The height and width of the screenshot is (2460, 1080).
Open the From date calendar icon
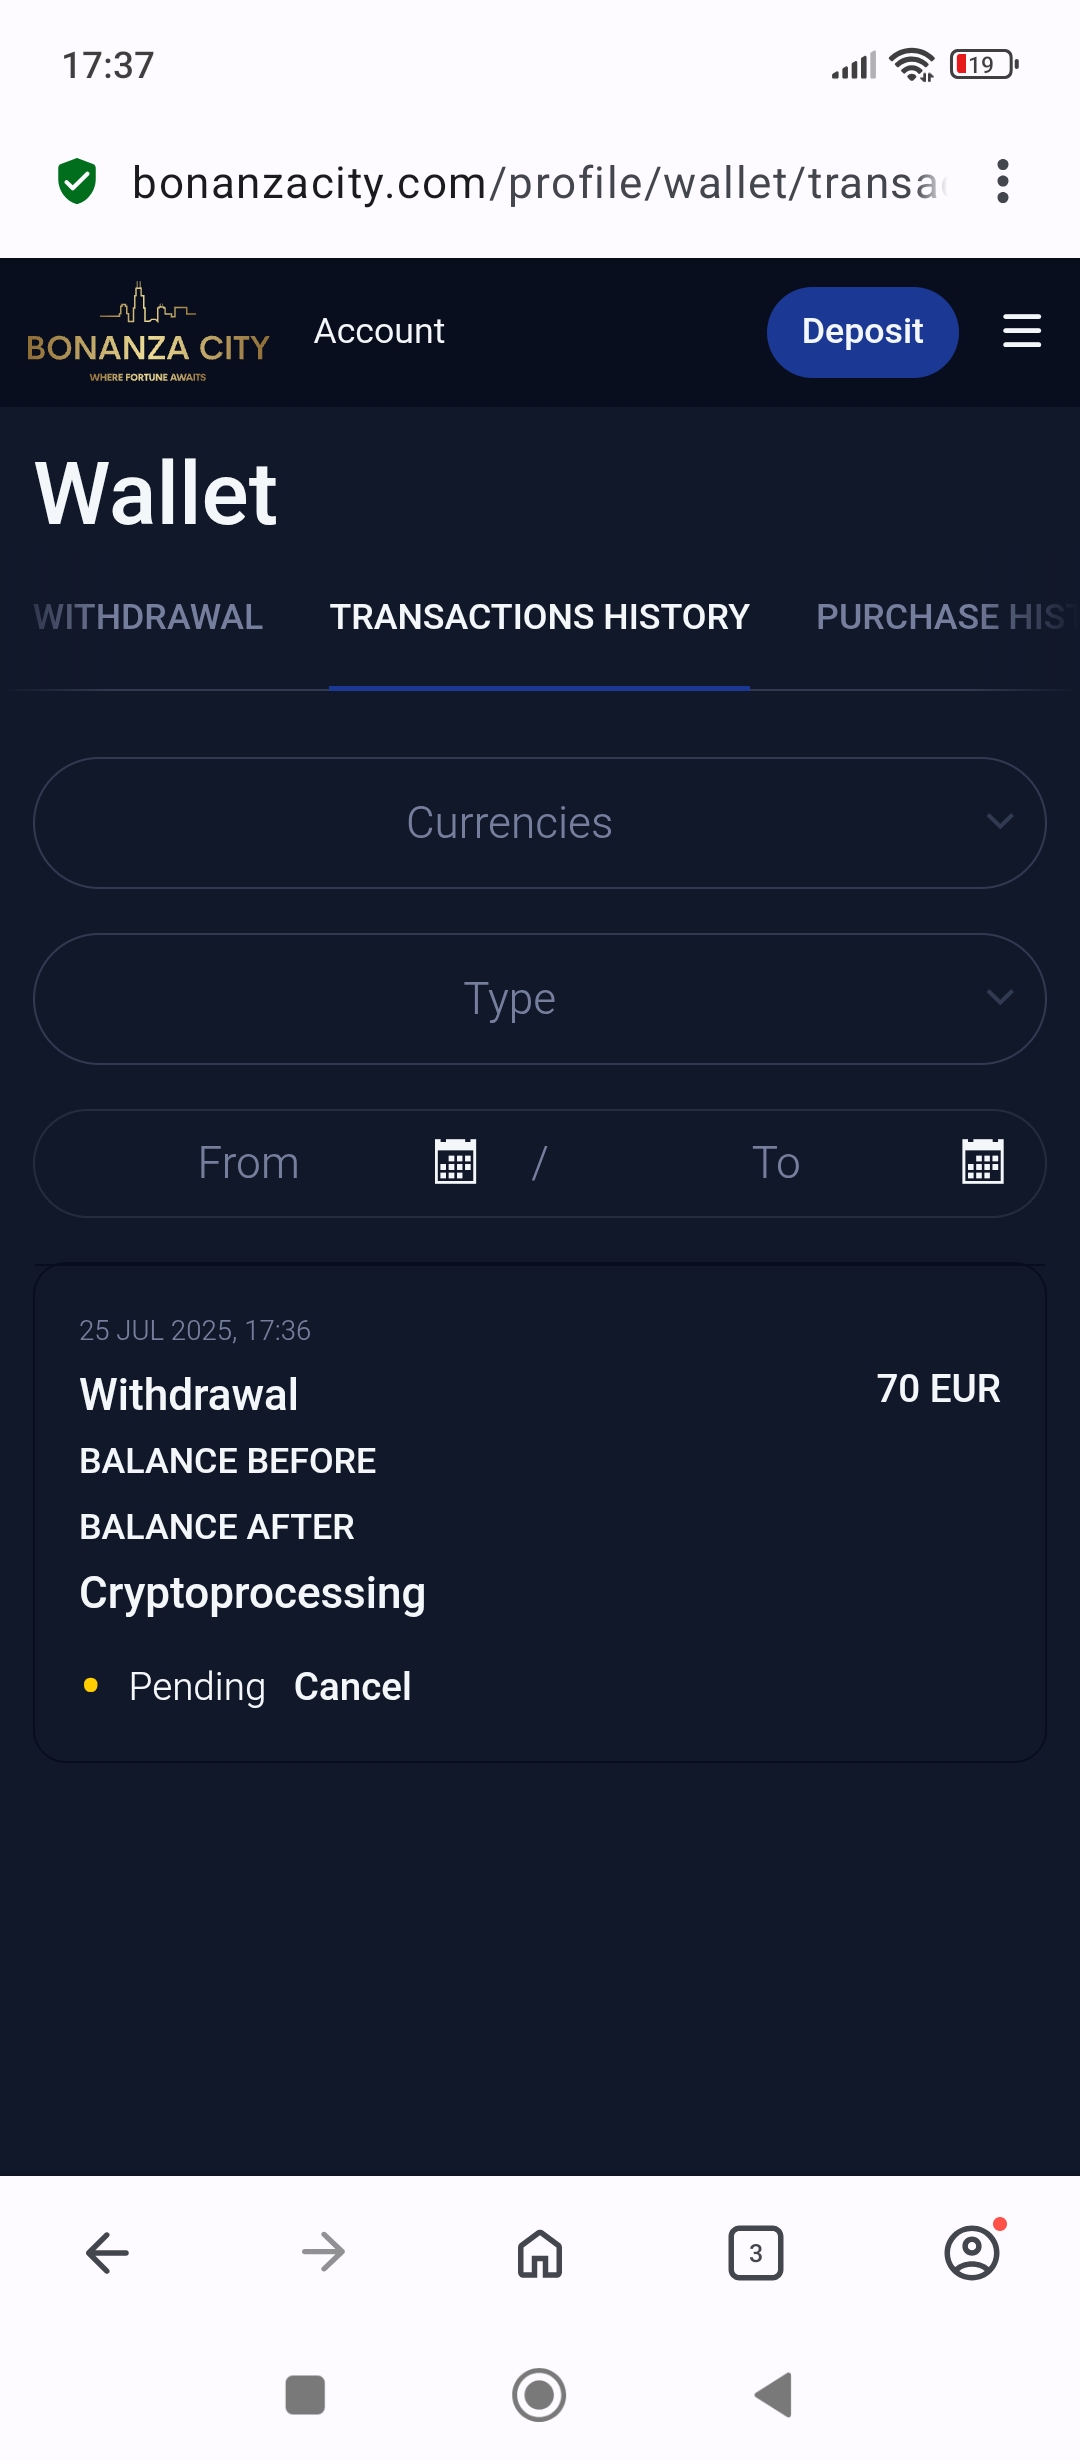point(455,1162)
